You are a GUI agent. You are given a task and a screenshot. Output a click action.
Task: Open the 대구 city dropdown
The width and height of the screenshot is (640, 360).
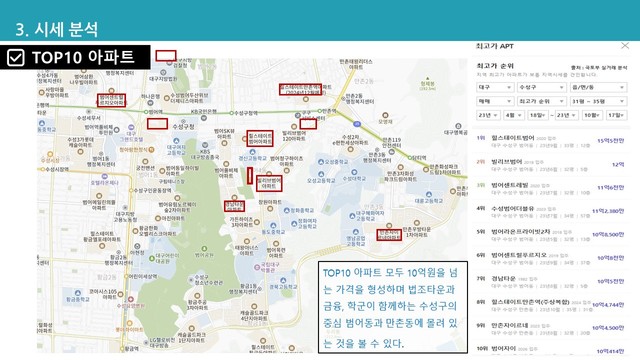coord(495,87)
